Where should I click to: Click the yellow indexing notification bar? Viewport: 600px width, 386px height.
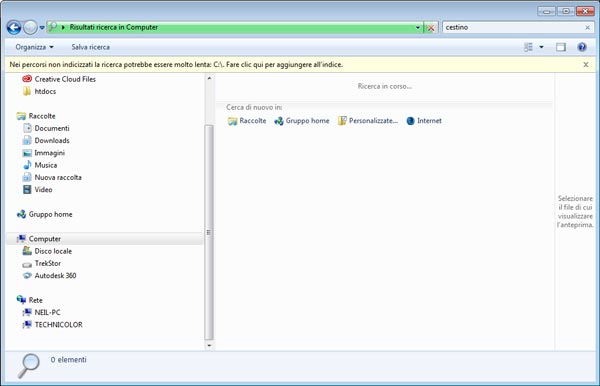[x=176, y=65]
